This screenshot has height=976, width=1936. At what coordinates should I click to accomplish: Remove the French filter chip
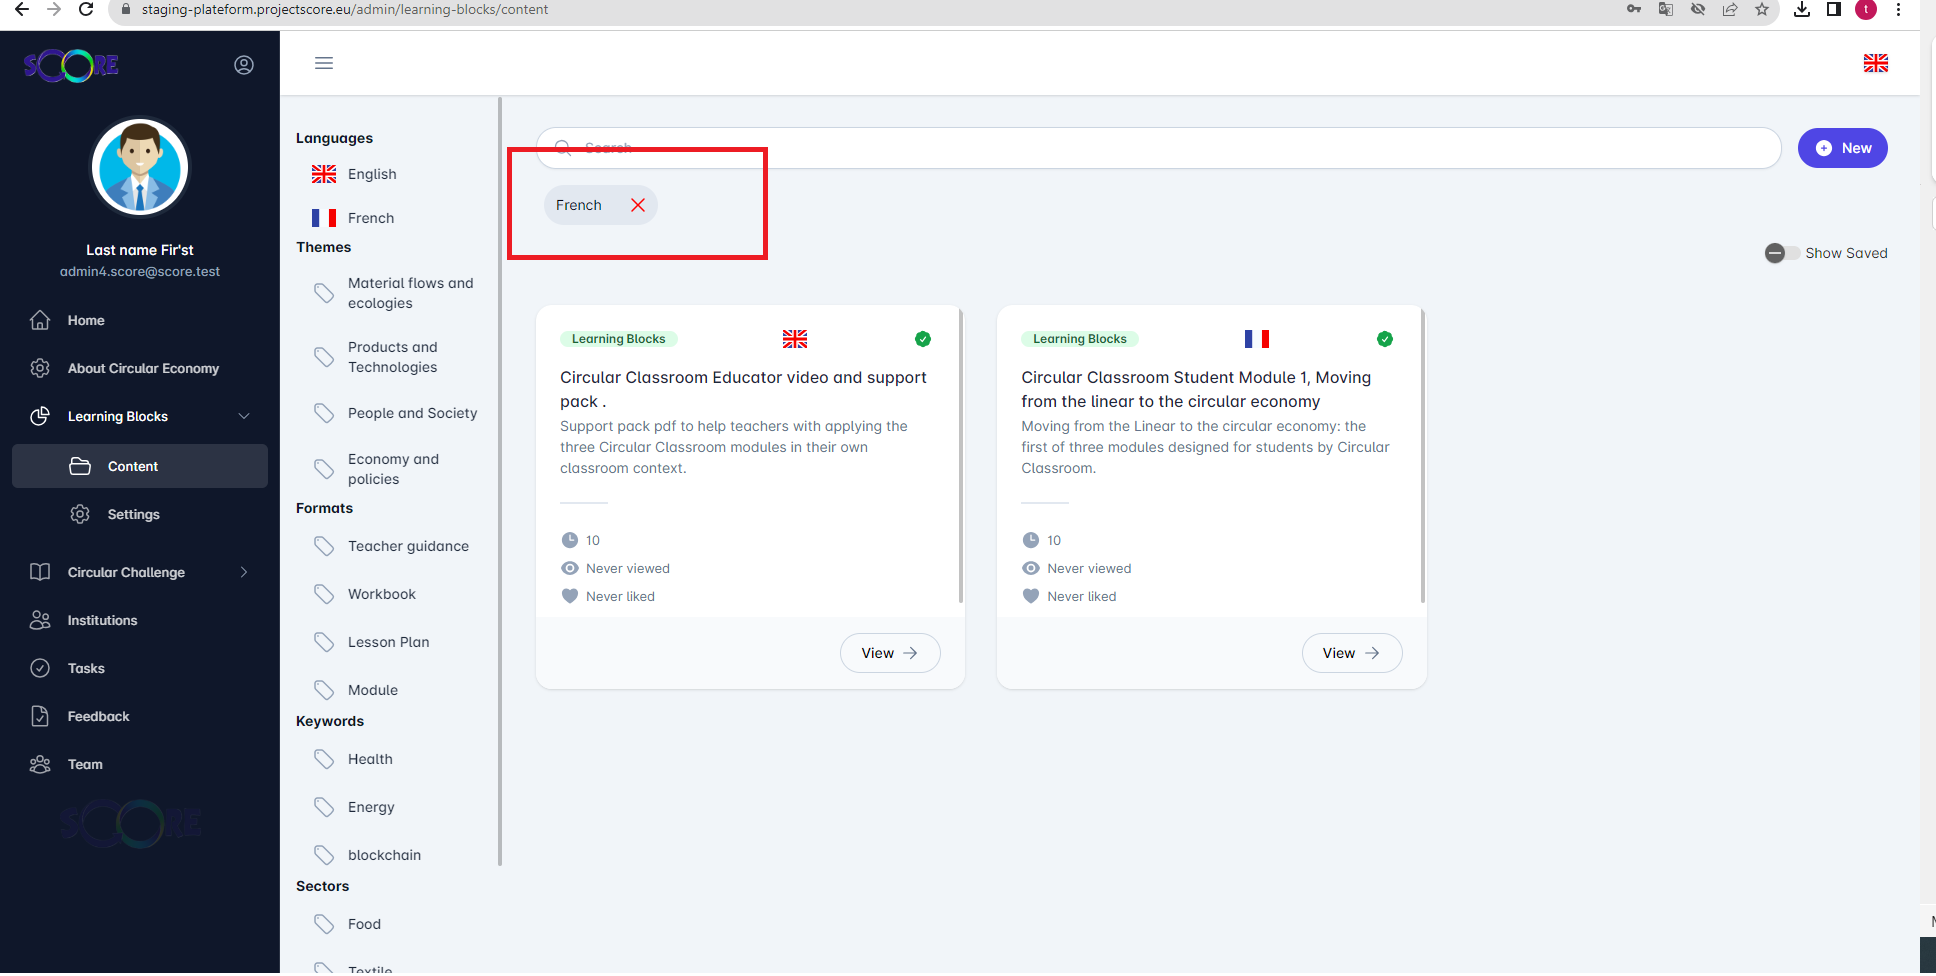click(x=638, y=205)
